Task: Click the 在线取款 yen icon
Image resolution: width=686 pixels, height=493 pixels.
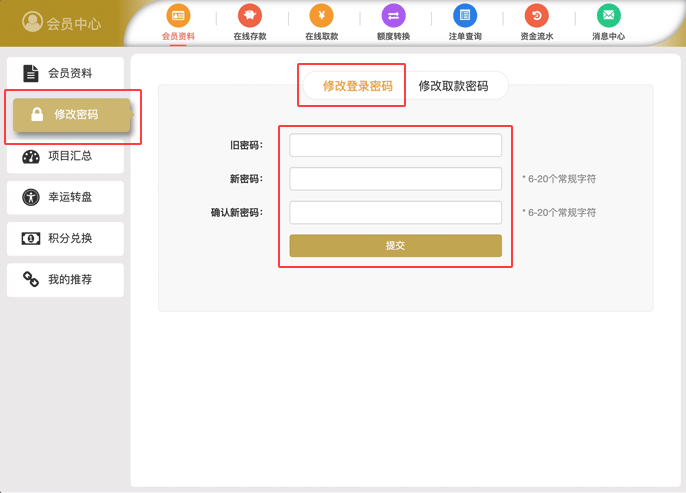Action: (321, 16)
